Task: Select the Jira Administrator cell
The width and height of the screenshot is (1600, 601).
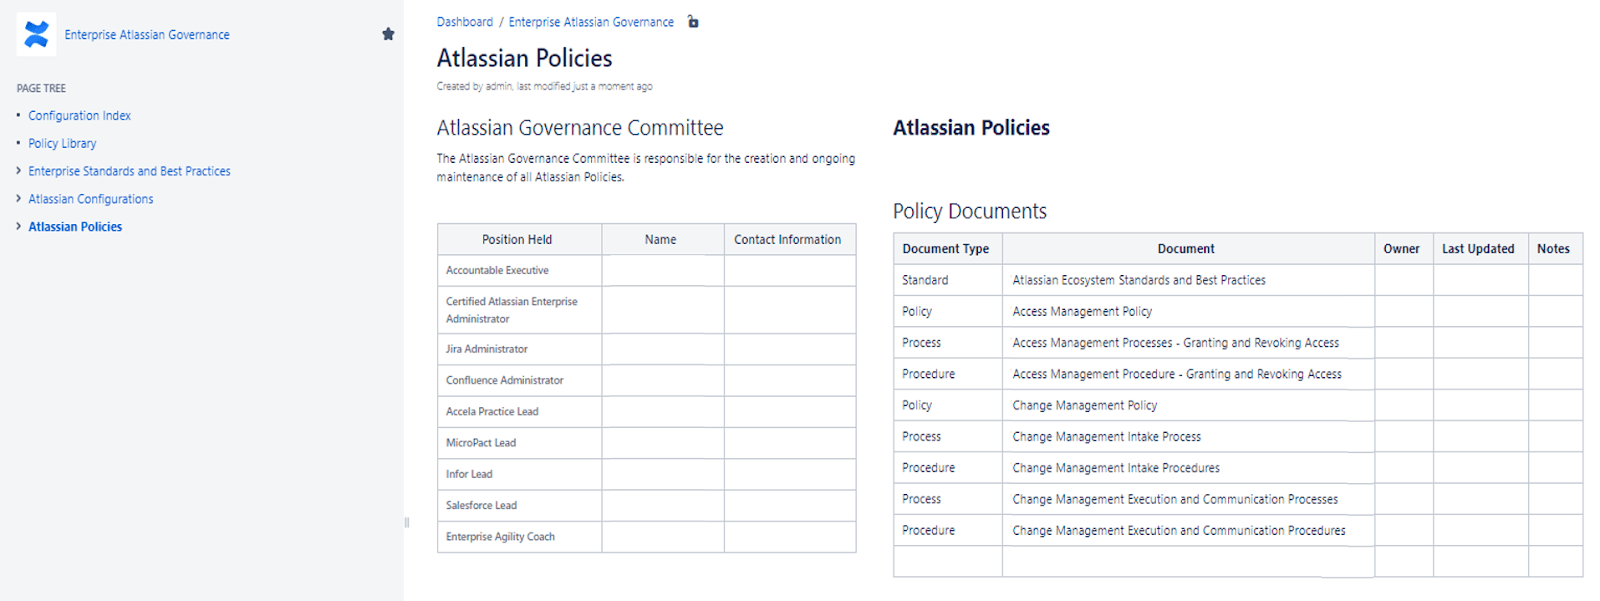Action: click(x=519, y=349)
